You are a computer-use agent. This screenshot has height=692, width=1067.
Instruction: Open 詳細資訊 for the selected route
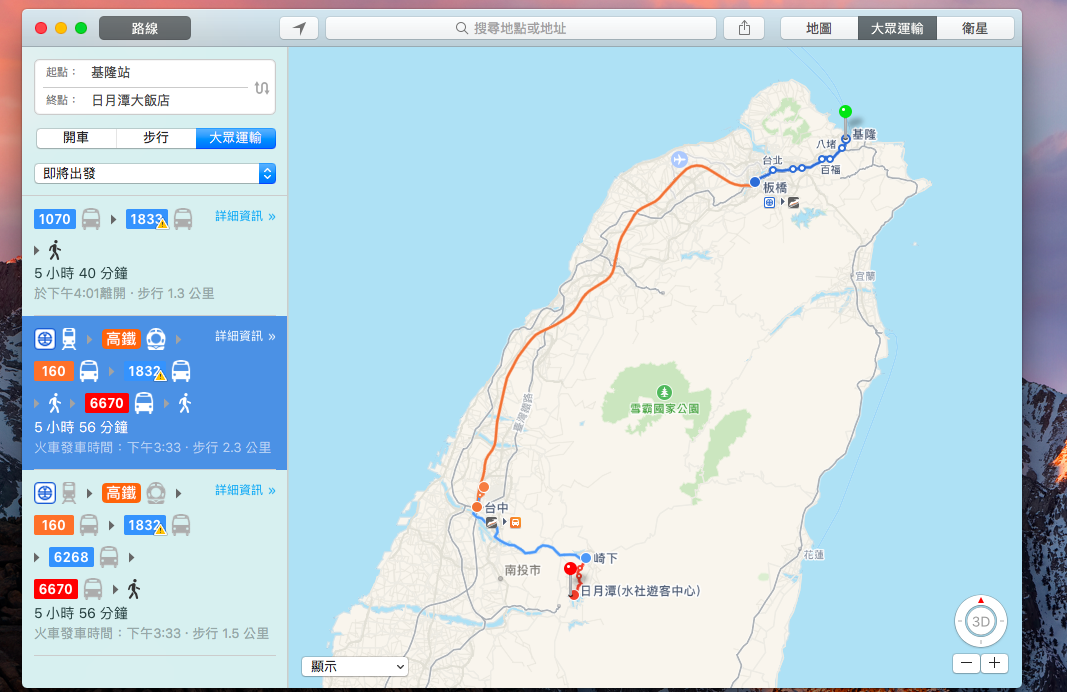click(x=245, y=336)
